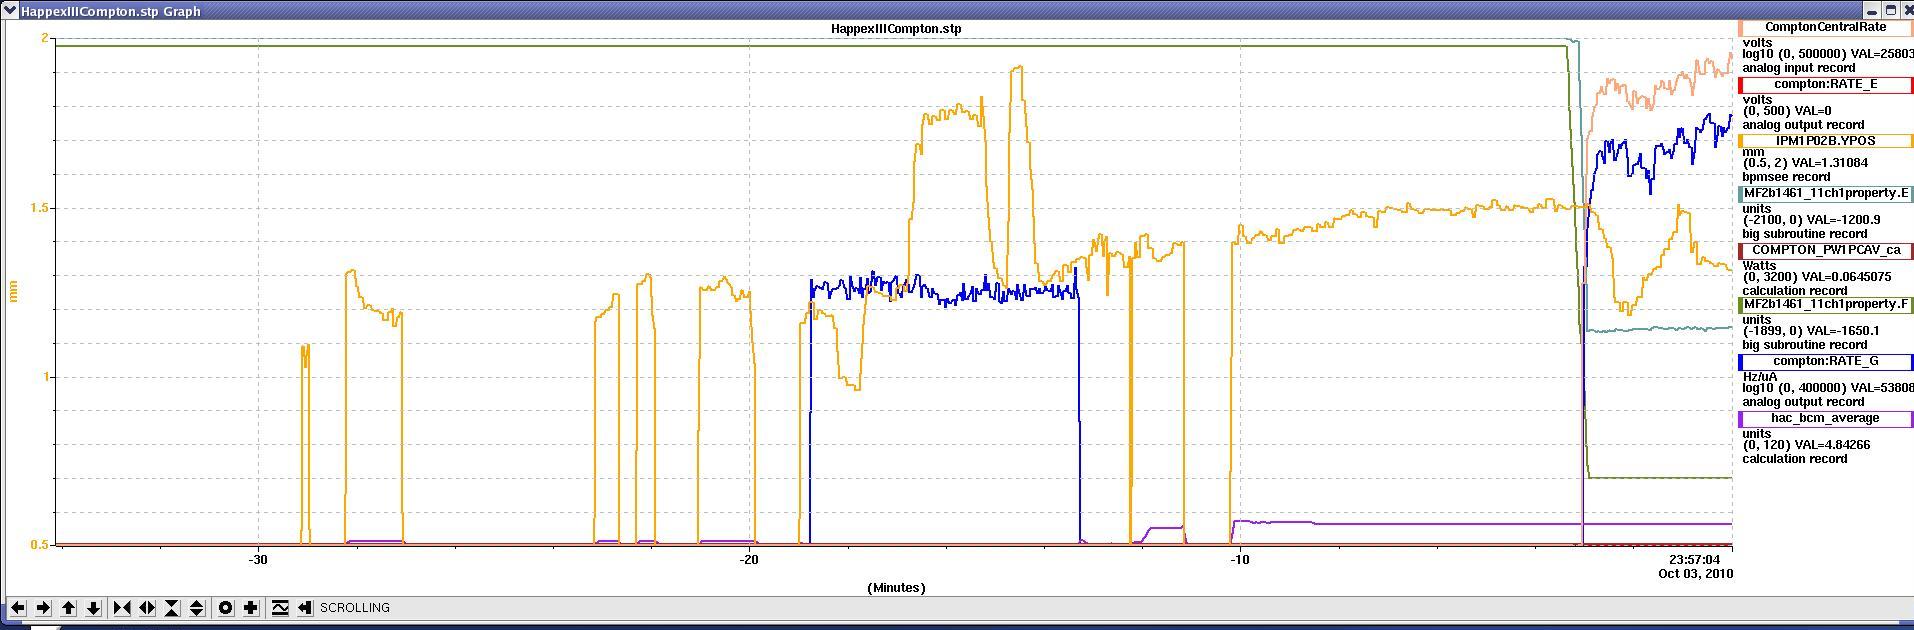This screenshot has width=1914, height=630.
Task: Click the (Minutes) axis label
Action: [x=896, y=588]
